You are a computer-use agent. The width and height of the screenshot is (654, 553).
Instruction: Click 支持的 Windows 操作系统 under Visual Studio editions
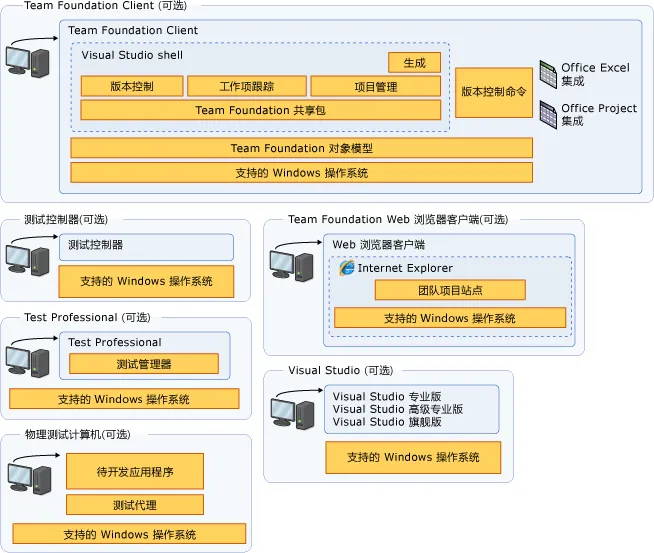point(413,457)
